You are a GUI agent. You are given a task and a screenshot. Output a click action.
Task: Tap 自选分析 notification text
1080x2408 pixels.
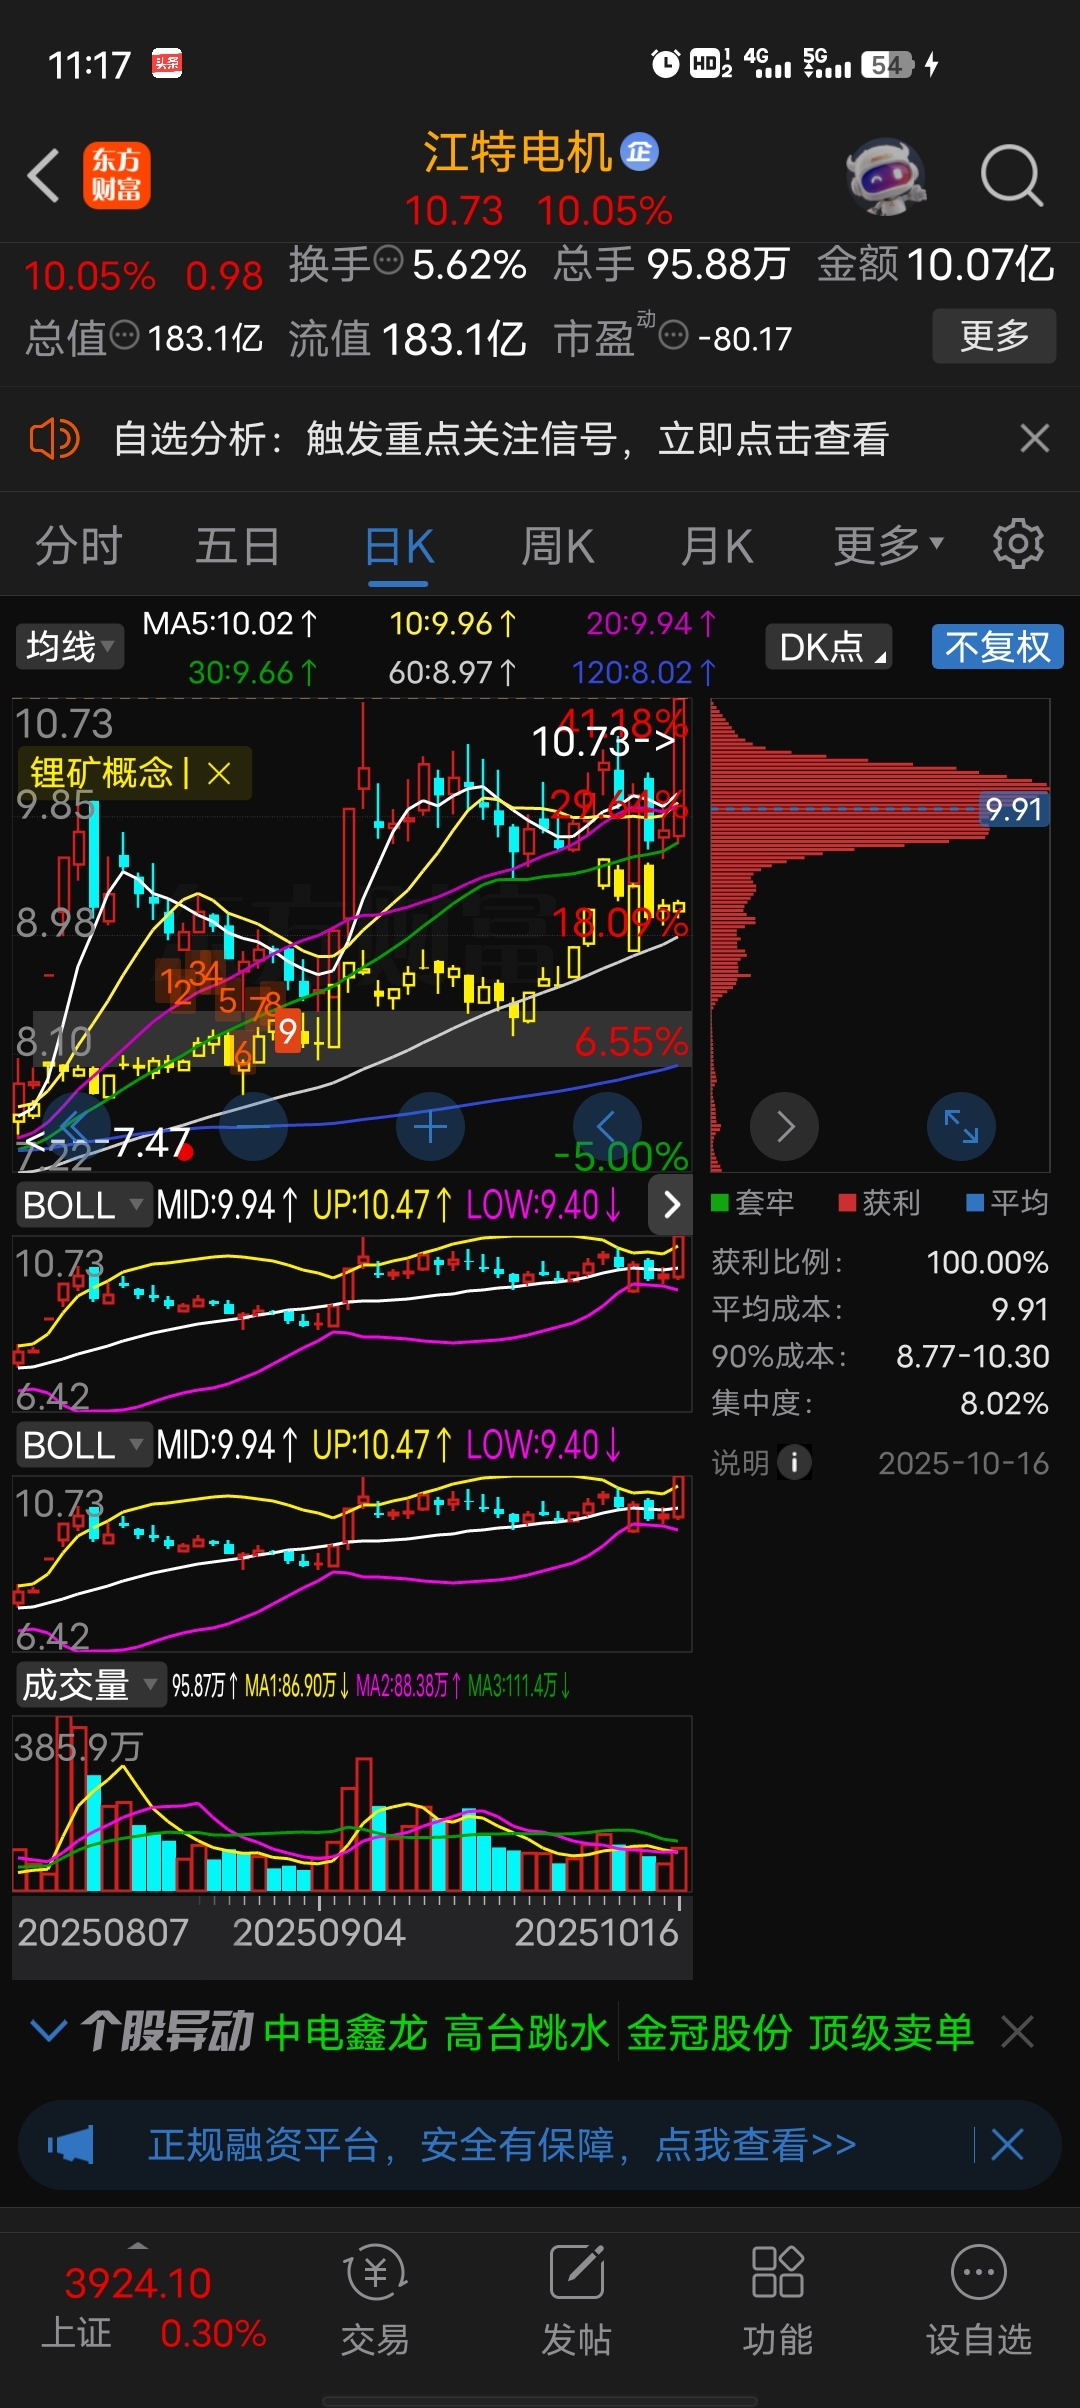[x=501, y=439]
